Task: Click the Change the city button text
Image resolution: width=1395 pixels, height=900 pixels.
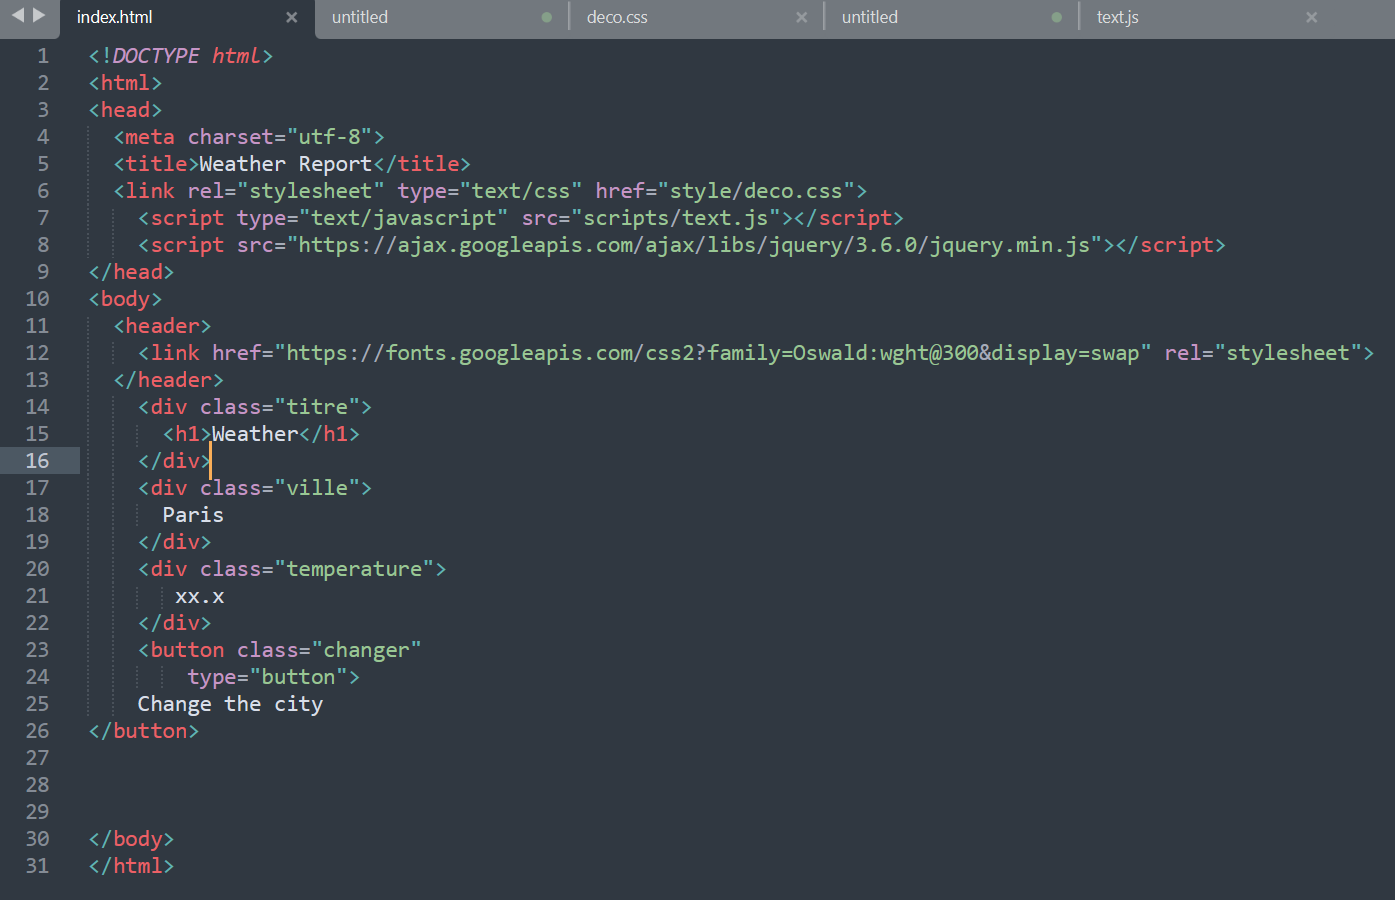Action: point(230,703)
